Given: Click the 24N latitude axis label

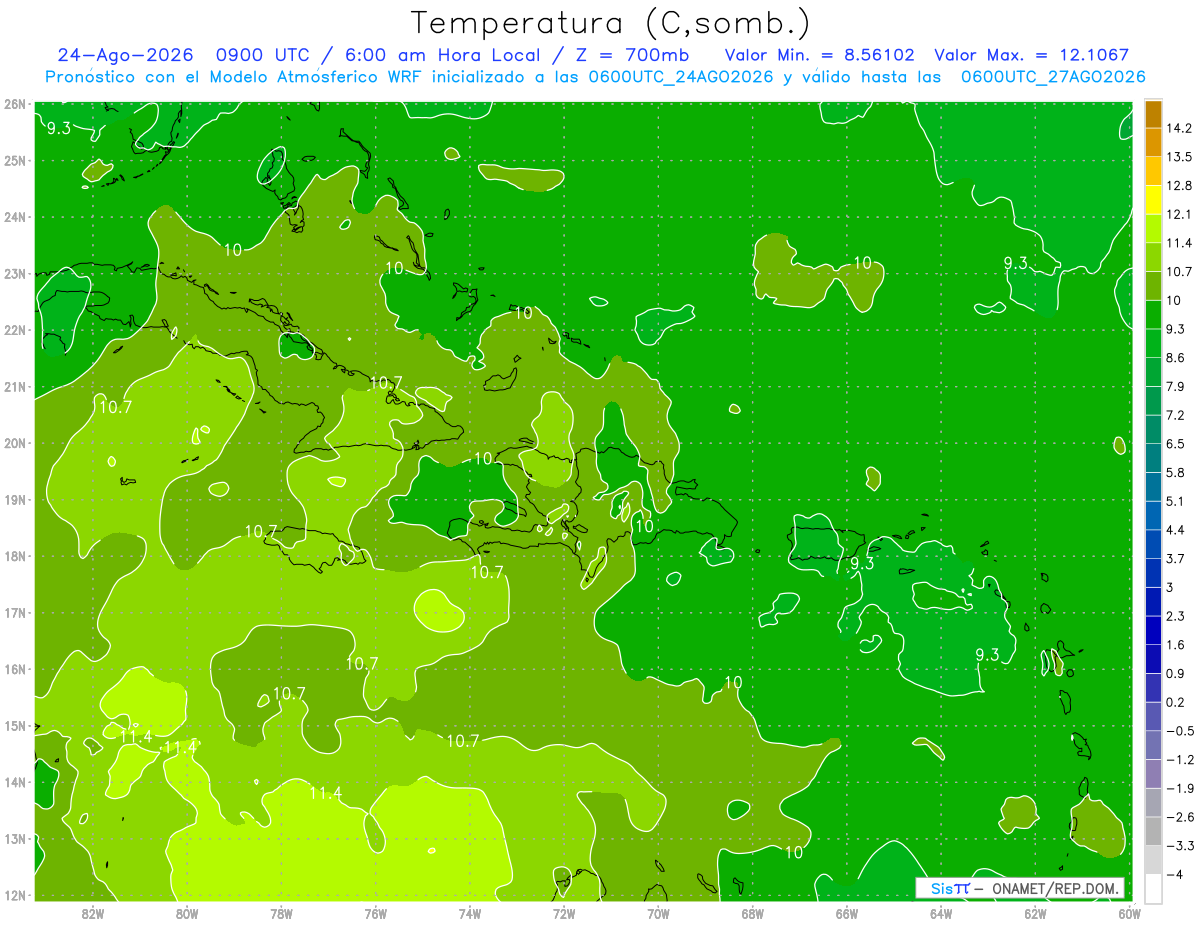Looking at the screenshot, I should (x=14, y=217).
